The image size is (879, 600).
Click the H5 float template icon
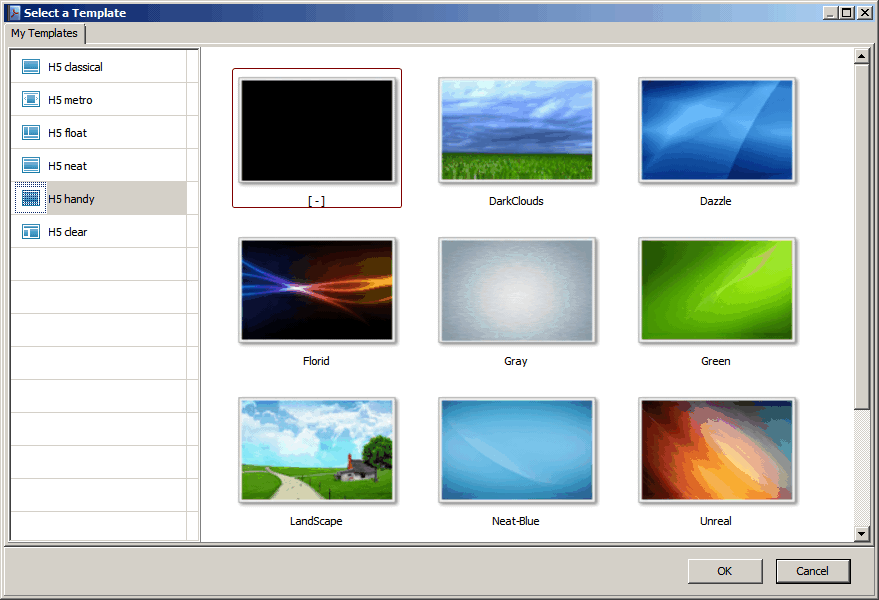pos(31,133)
